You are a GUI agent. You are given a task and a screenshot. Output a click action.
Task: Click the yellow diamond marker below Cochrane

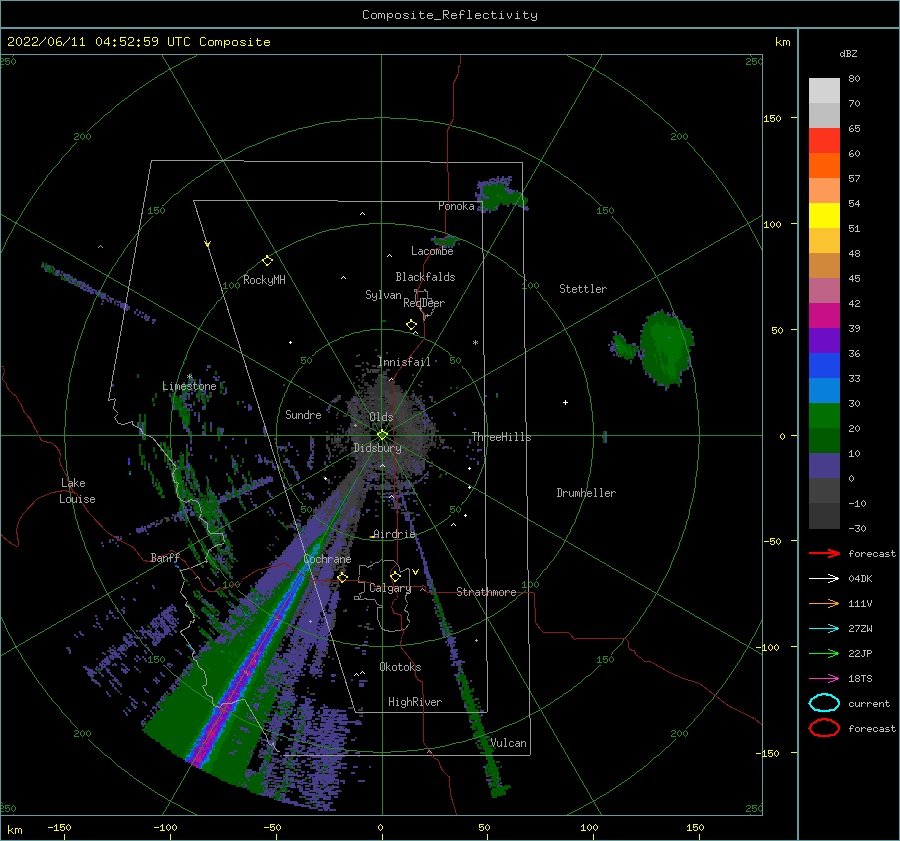[342, 577]
